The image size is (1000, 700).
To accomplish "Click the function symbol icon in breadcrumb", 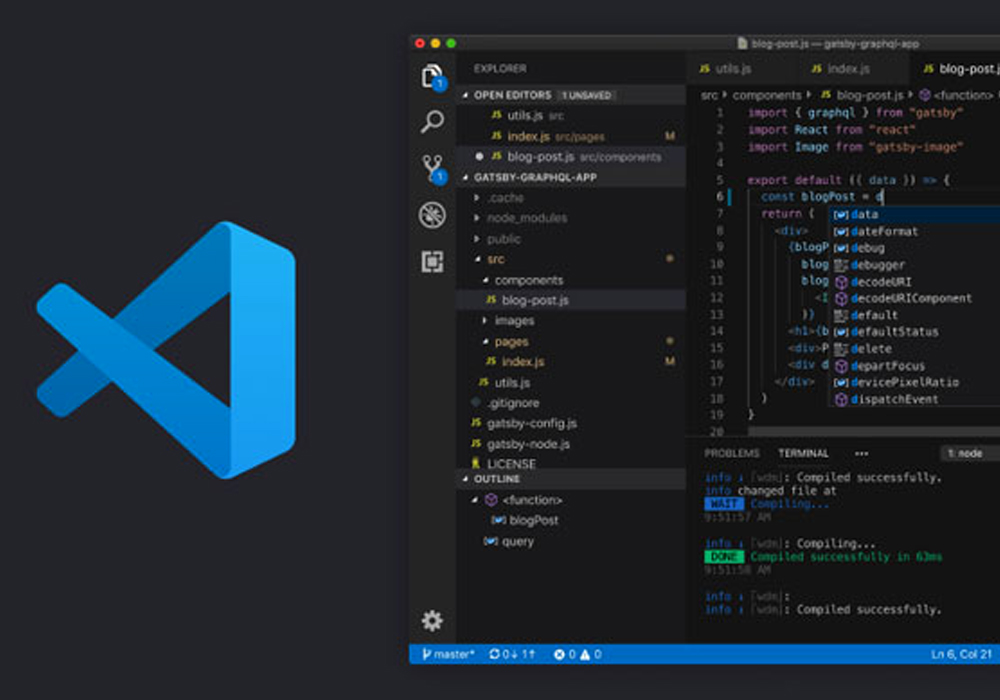I will tap(925, 95).
